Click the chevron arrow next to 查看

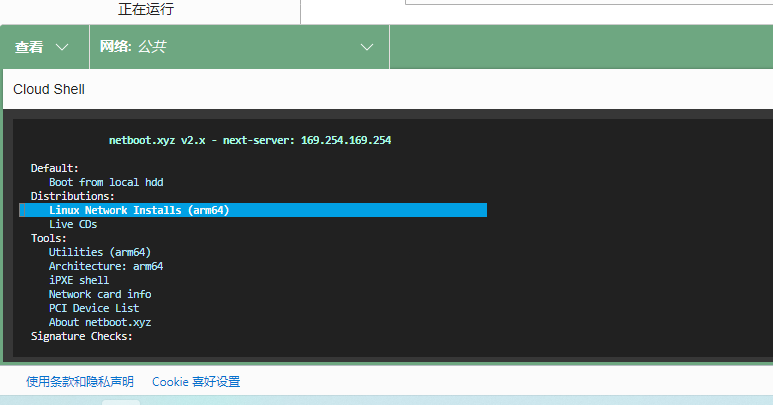(63, 47)
